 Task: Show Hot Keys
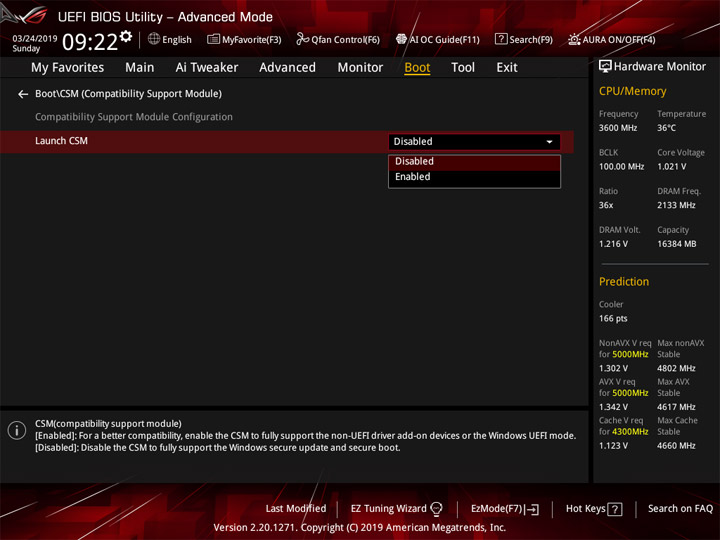(x=594, y=509)
